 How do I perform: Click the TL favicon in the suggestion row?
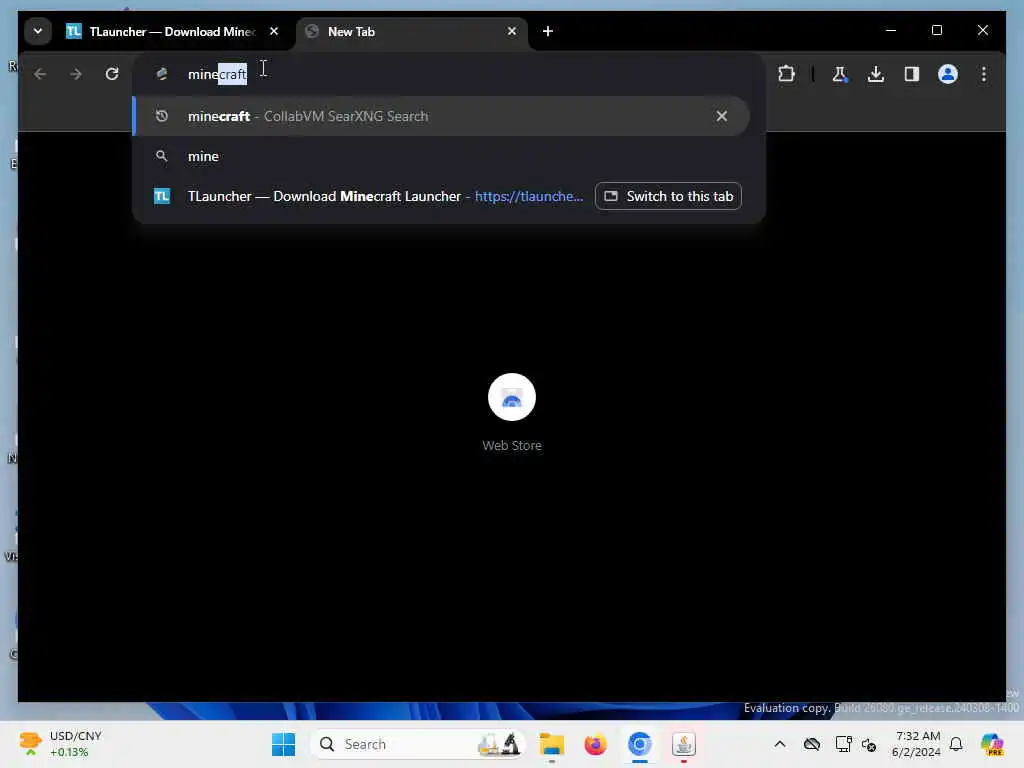pyautogui.click(x=162, y=196)
